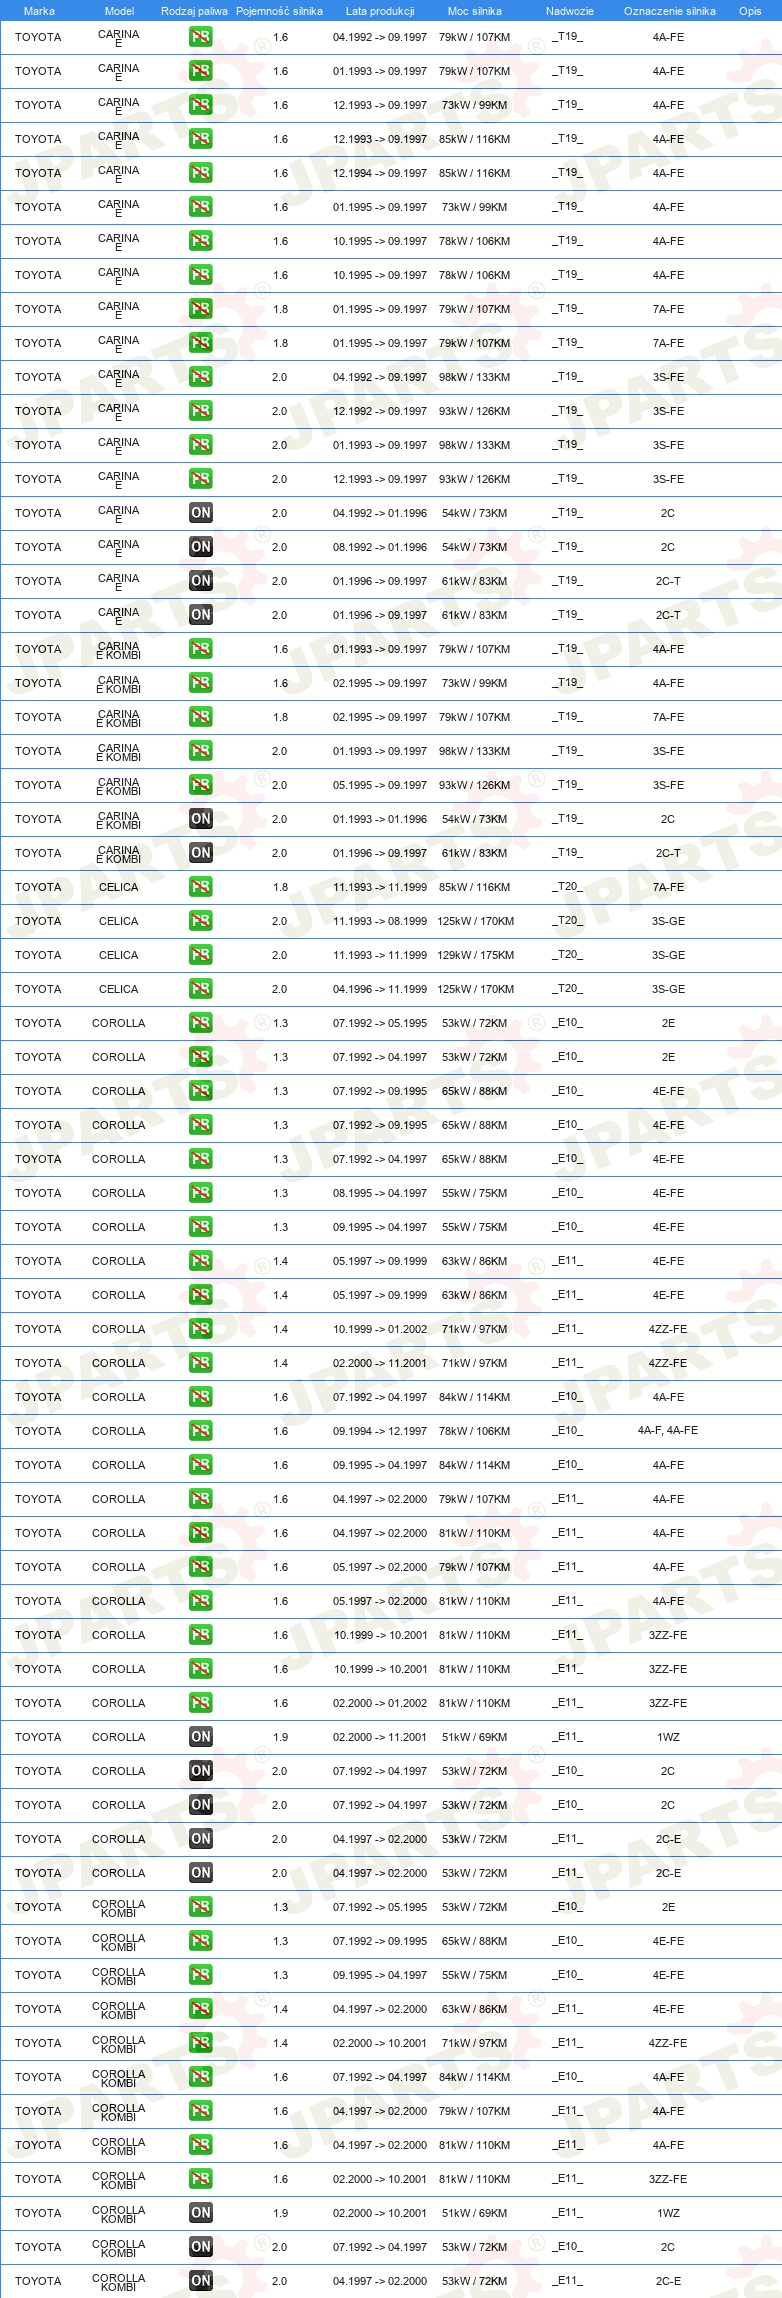Click petrol icon in Celica 1.8 7A-FE row
The image size is (782, 2298).
click(x=200, y=887)
